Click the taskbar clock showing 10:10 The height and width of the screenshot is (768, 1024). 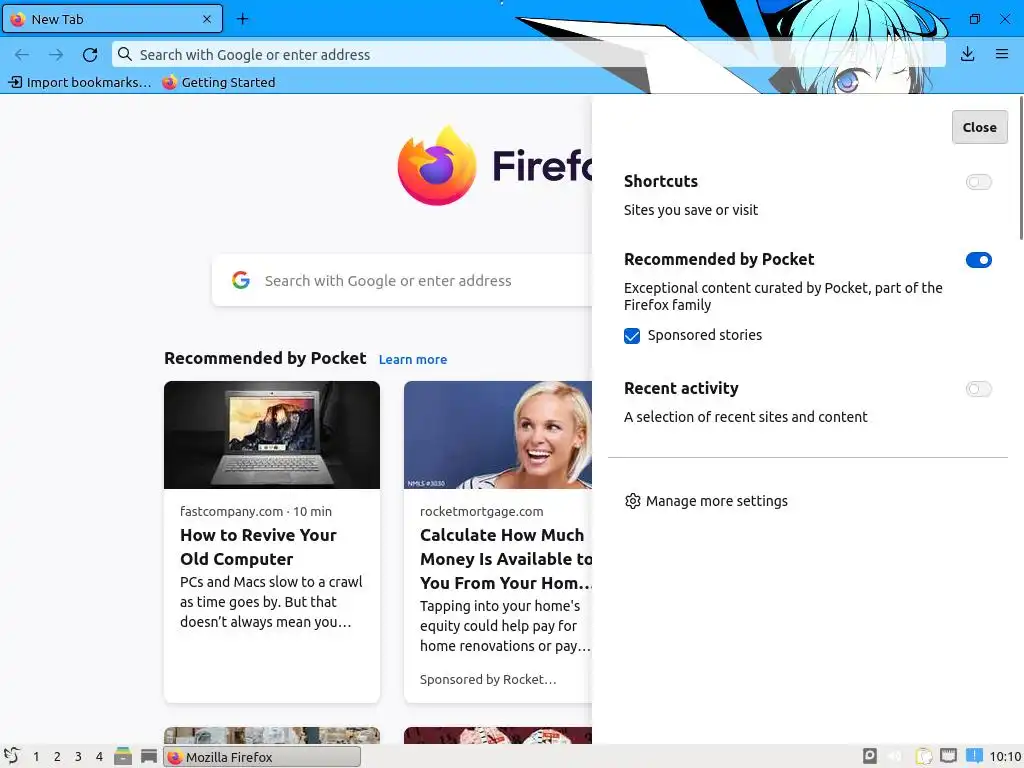pyautogui.click(x=1004, y=757)
